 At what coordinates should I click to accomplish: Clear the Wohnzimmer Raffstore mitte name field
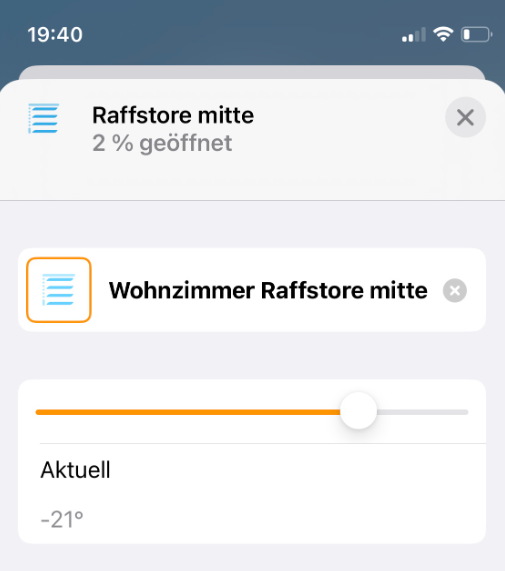(x=454, y=291)
